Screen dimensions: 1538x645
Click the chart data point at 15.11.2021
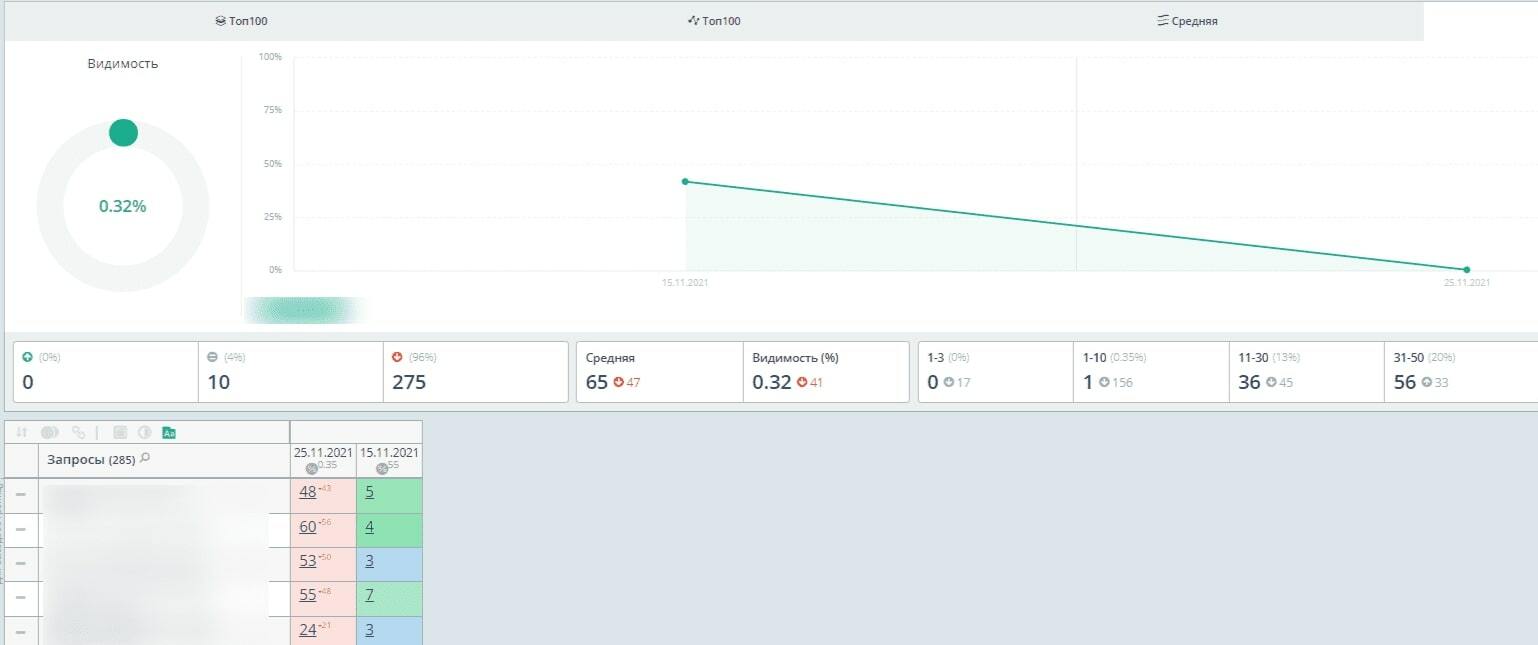tap(685, 181)
